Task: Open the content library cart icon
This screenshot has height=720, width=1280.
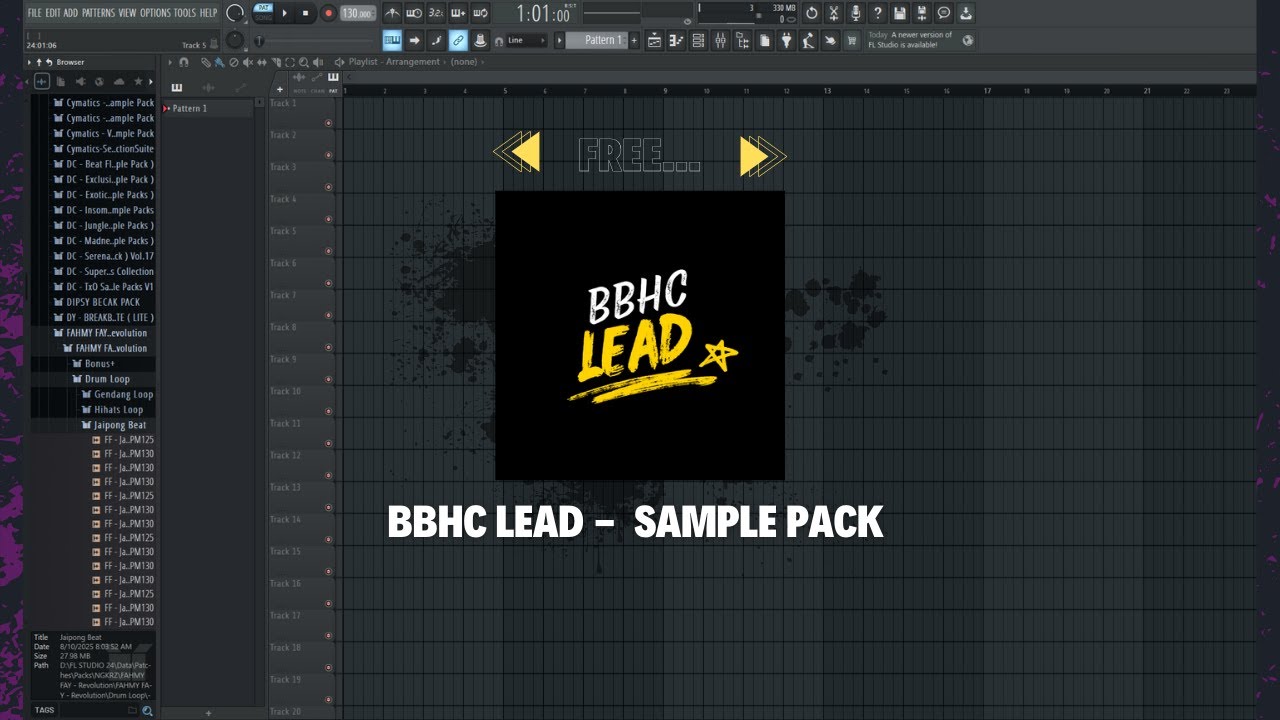Action: click(852, 40)
